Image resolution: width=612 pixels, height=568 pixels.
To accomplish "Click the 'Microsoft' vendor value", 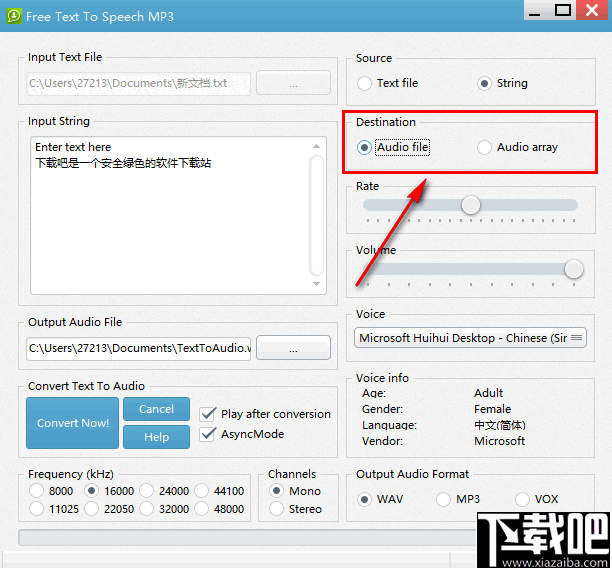I will click(499, 441).
